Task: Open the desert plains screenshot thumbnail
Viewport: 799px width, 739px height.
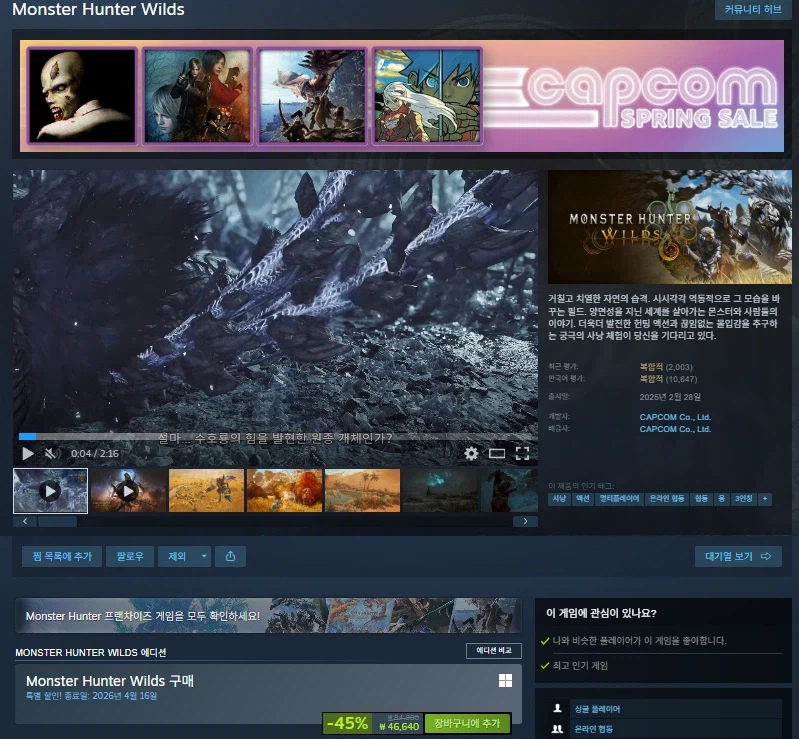Action: pyautogui.click(x=206, y=491)
